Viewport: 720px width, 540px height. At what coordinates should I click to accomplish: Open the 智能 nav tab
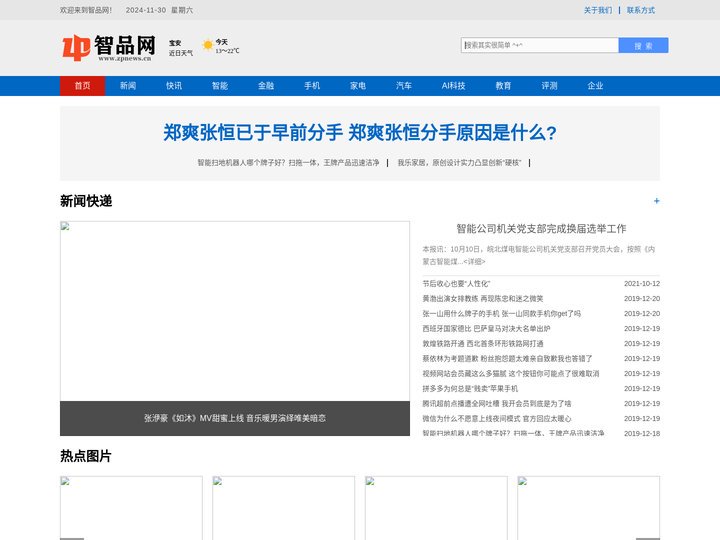pos(220,86)
